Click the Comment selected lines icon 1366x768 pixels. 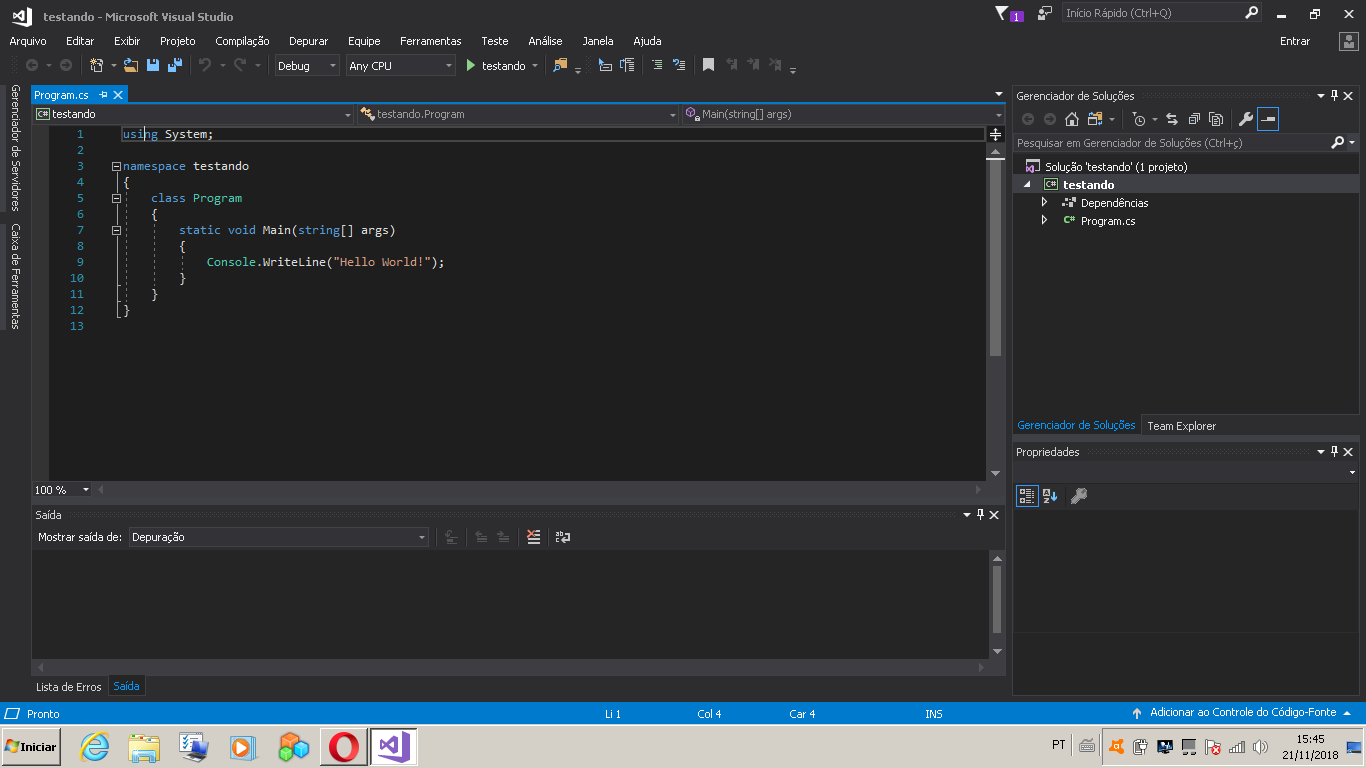pos(657,65)
